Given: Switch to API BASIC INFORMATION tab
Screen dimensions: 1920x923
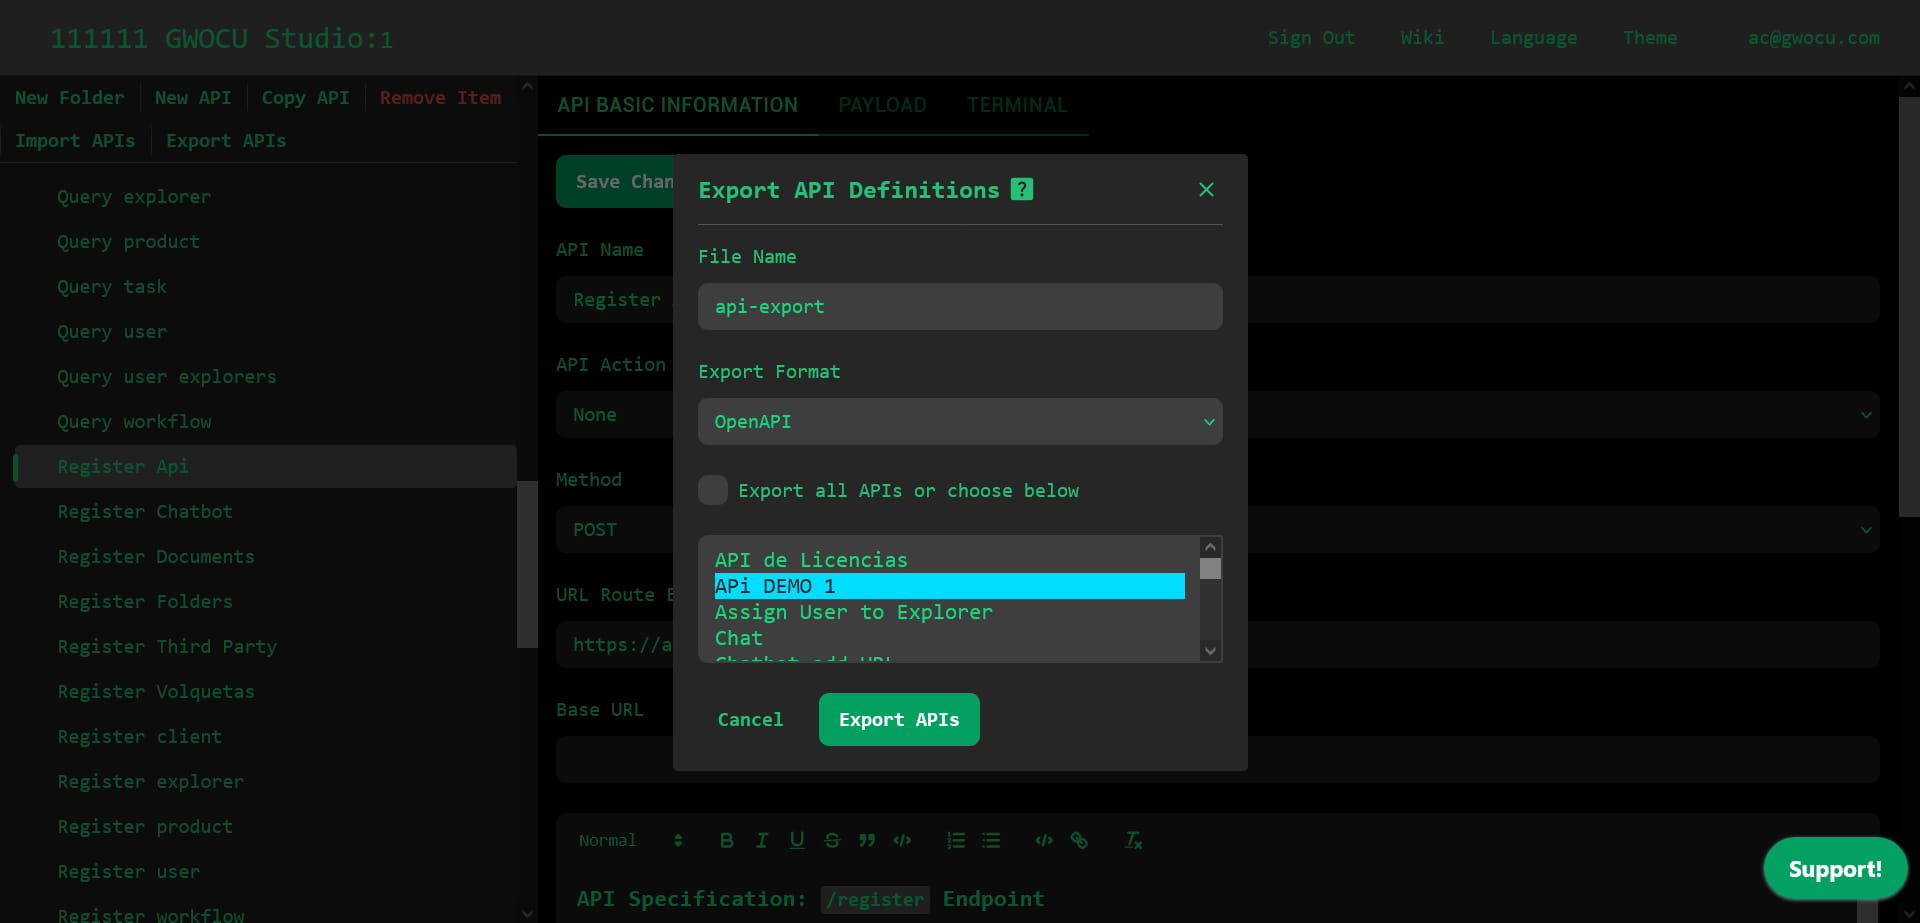Looking at the screenshot, I should [677, 105].
